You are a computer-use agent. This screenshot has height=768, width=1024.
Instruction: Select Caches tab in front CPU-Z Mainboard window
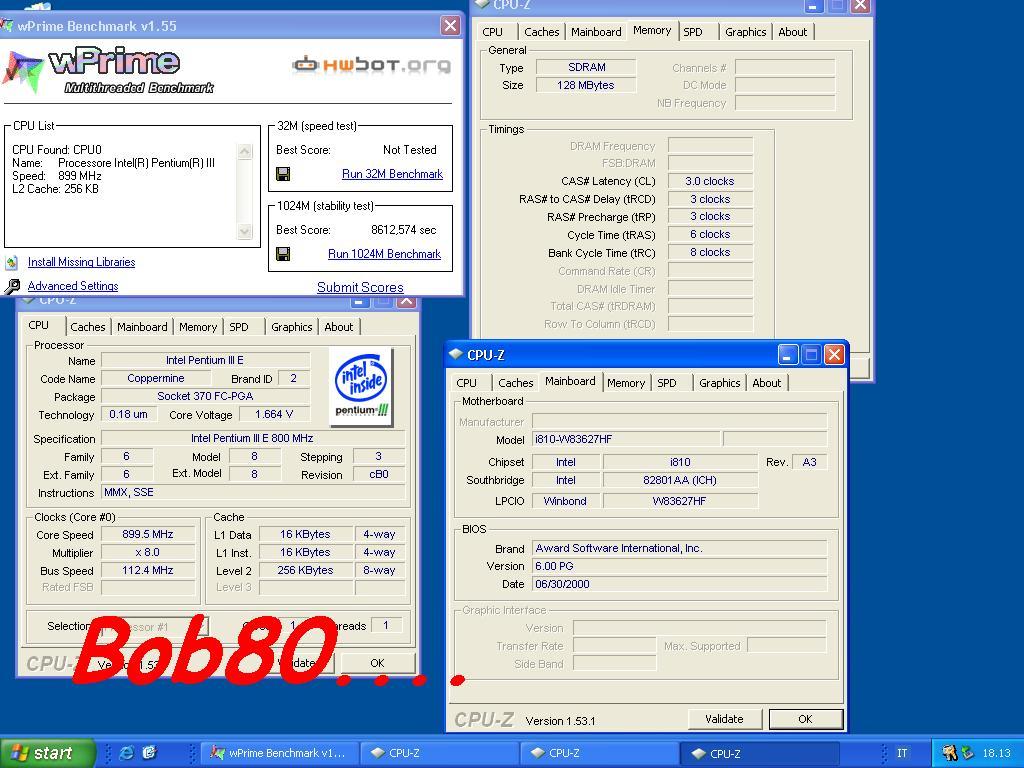[x=515, y=383]
